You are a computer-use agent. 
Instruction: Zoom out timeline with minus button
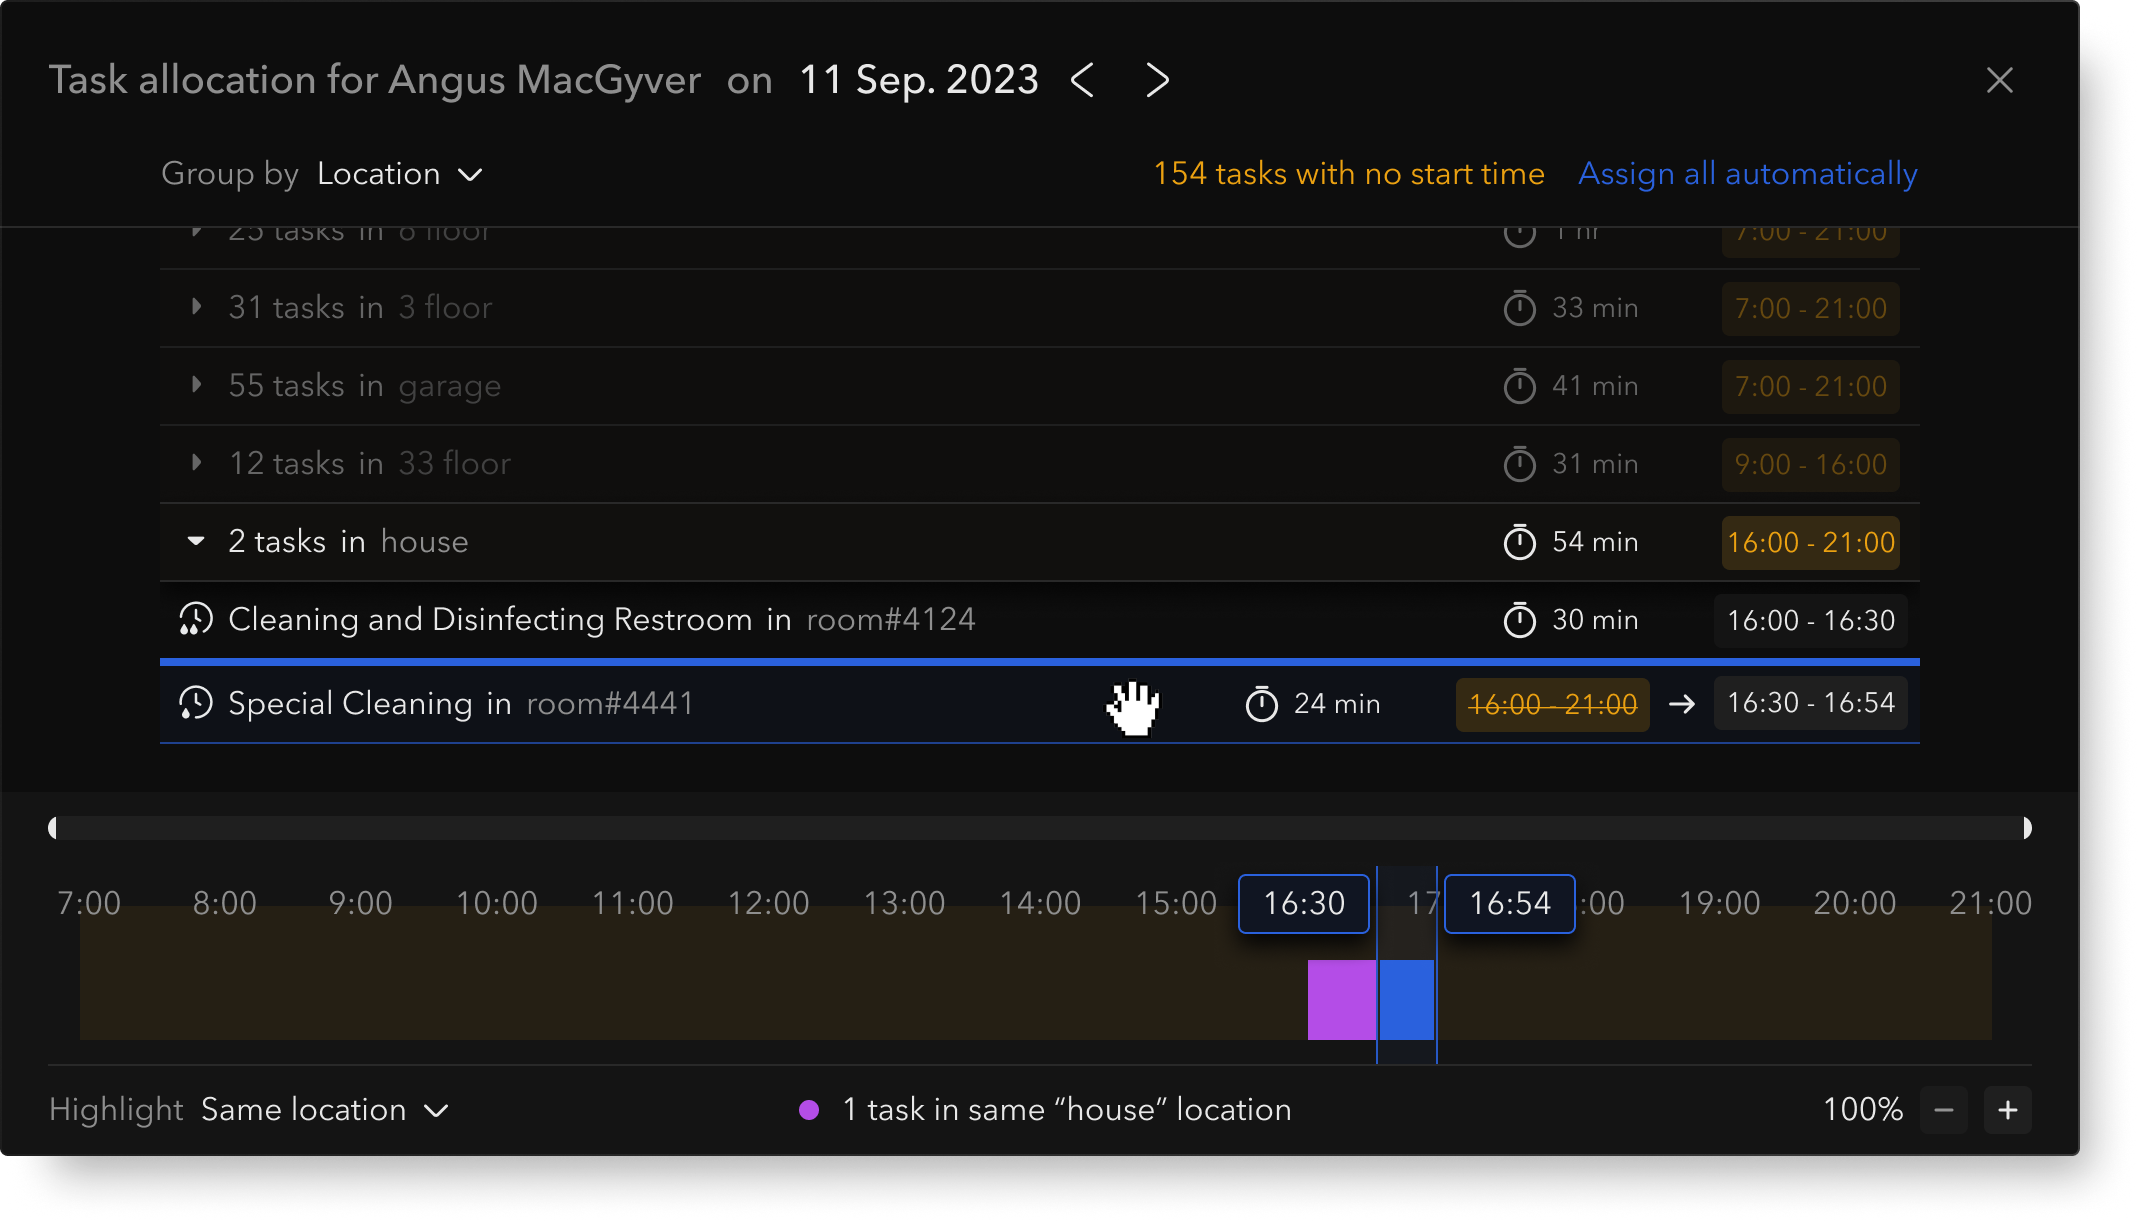[x=1943, y=1110]
